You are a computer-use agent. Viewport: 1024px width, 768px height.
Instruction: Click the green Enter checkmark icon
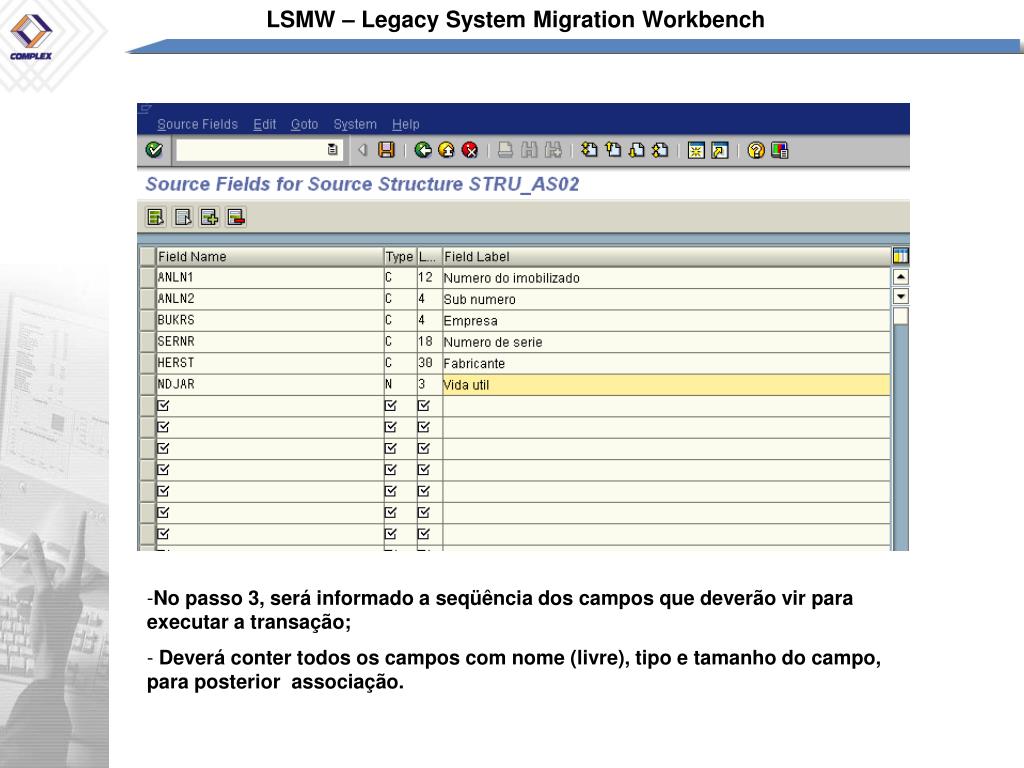click(x=153, y=150)
